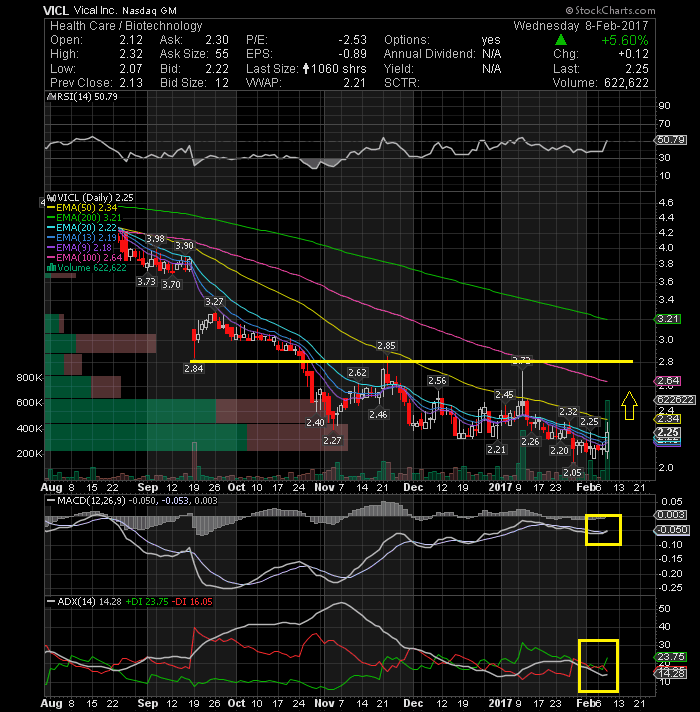Click the 3.27 price label
The image size is (700, 712).
click(x=214, y=302)
